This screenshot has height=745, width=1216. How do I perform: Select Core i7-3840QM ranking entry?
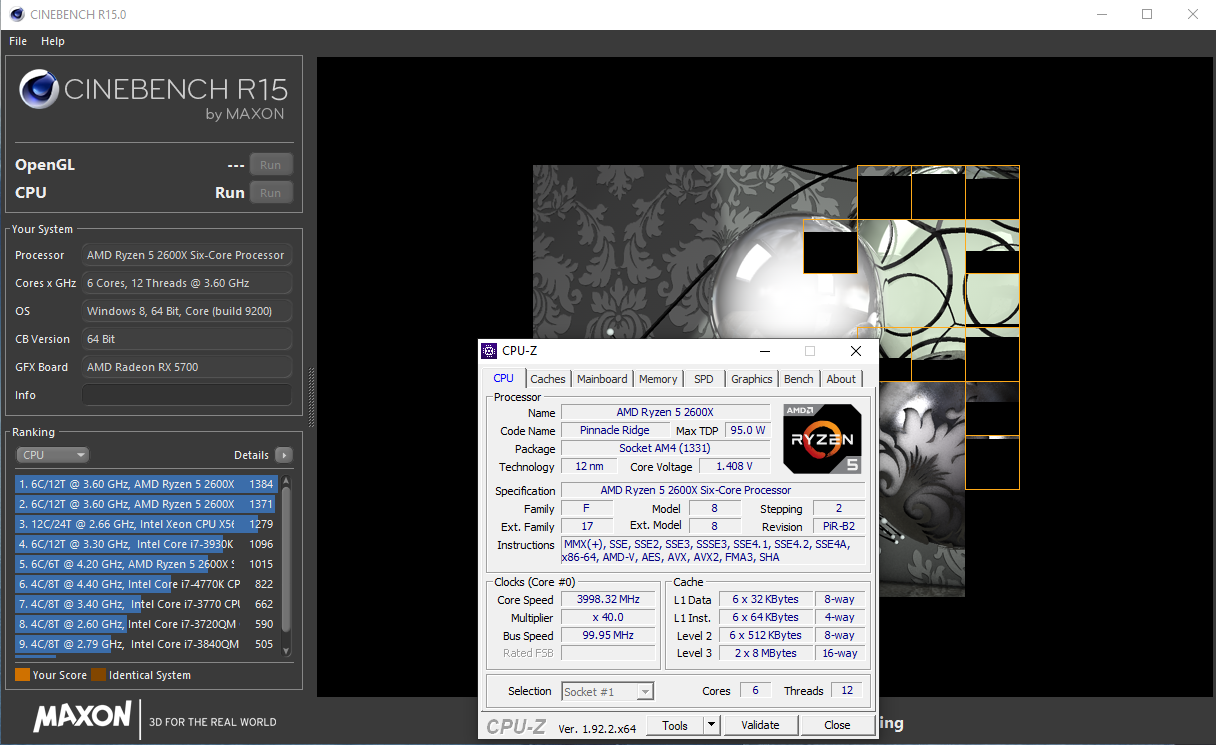point(145,644)
